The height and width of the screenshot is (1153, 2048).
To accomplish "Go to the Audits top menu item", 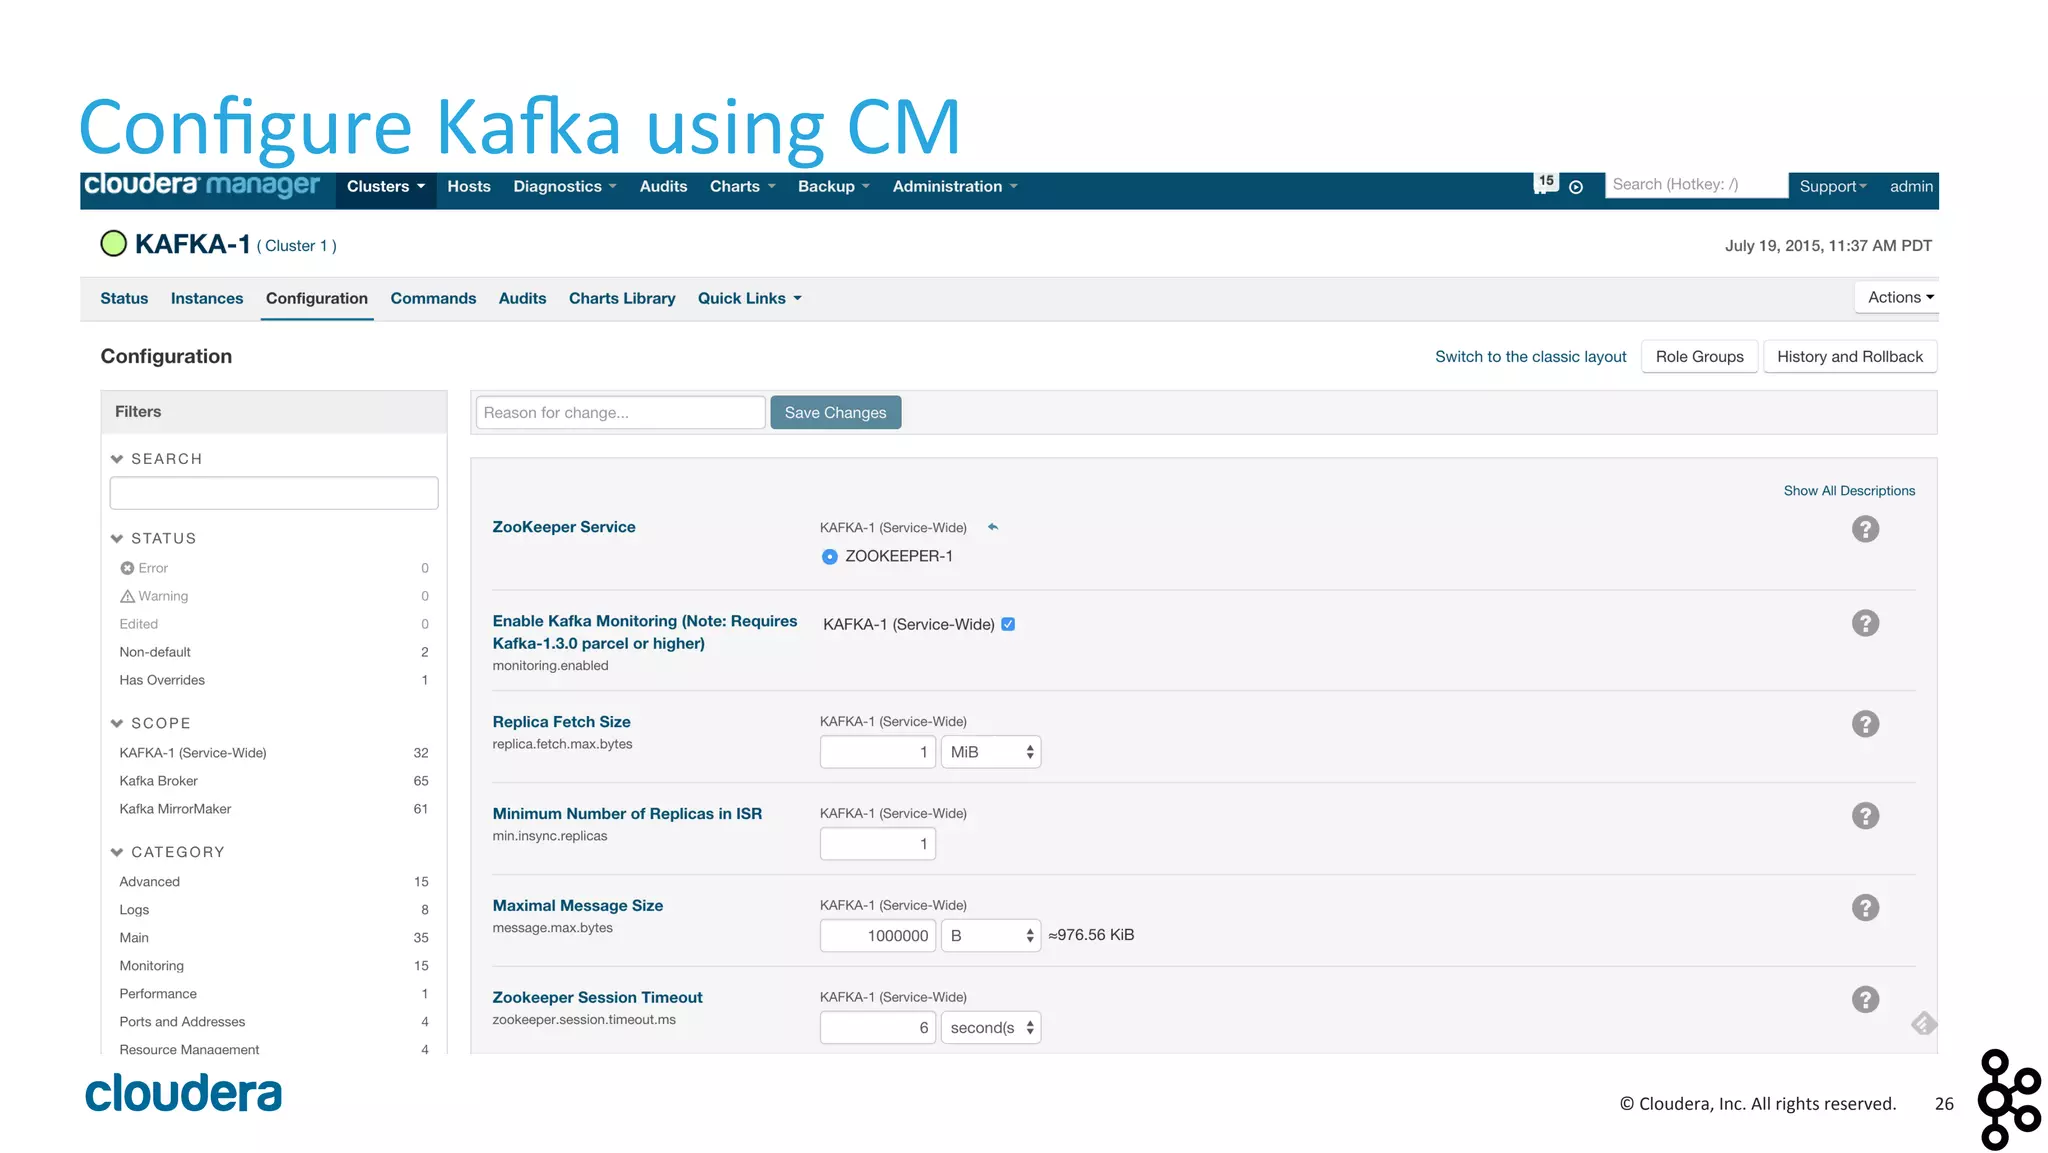I will coord(663,187).
